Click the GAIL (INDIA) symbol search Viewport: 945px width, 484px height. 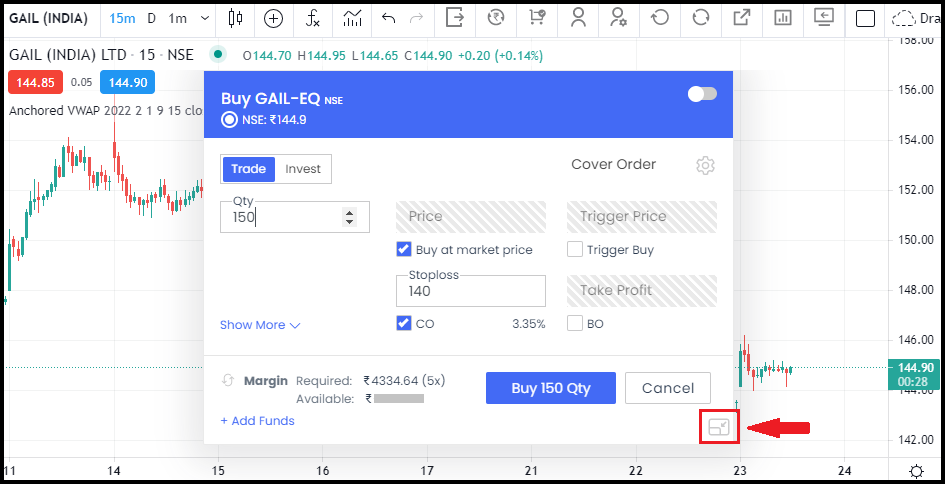pos(48,18)
